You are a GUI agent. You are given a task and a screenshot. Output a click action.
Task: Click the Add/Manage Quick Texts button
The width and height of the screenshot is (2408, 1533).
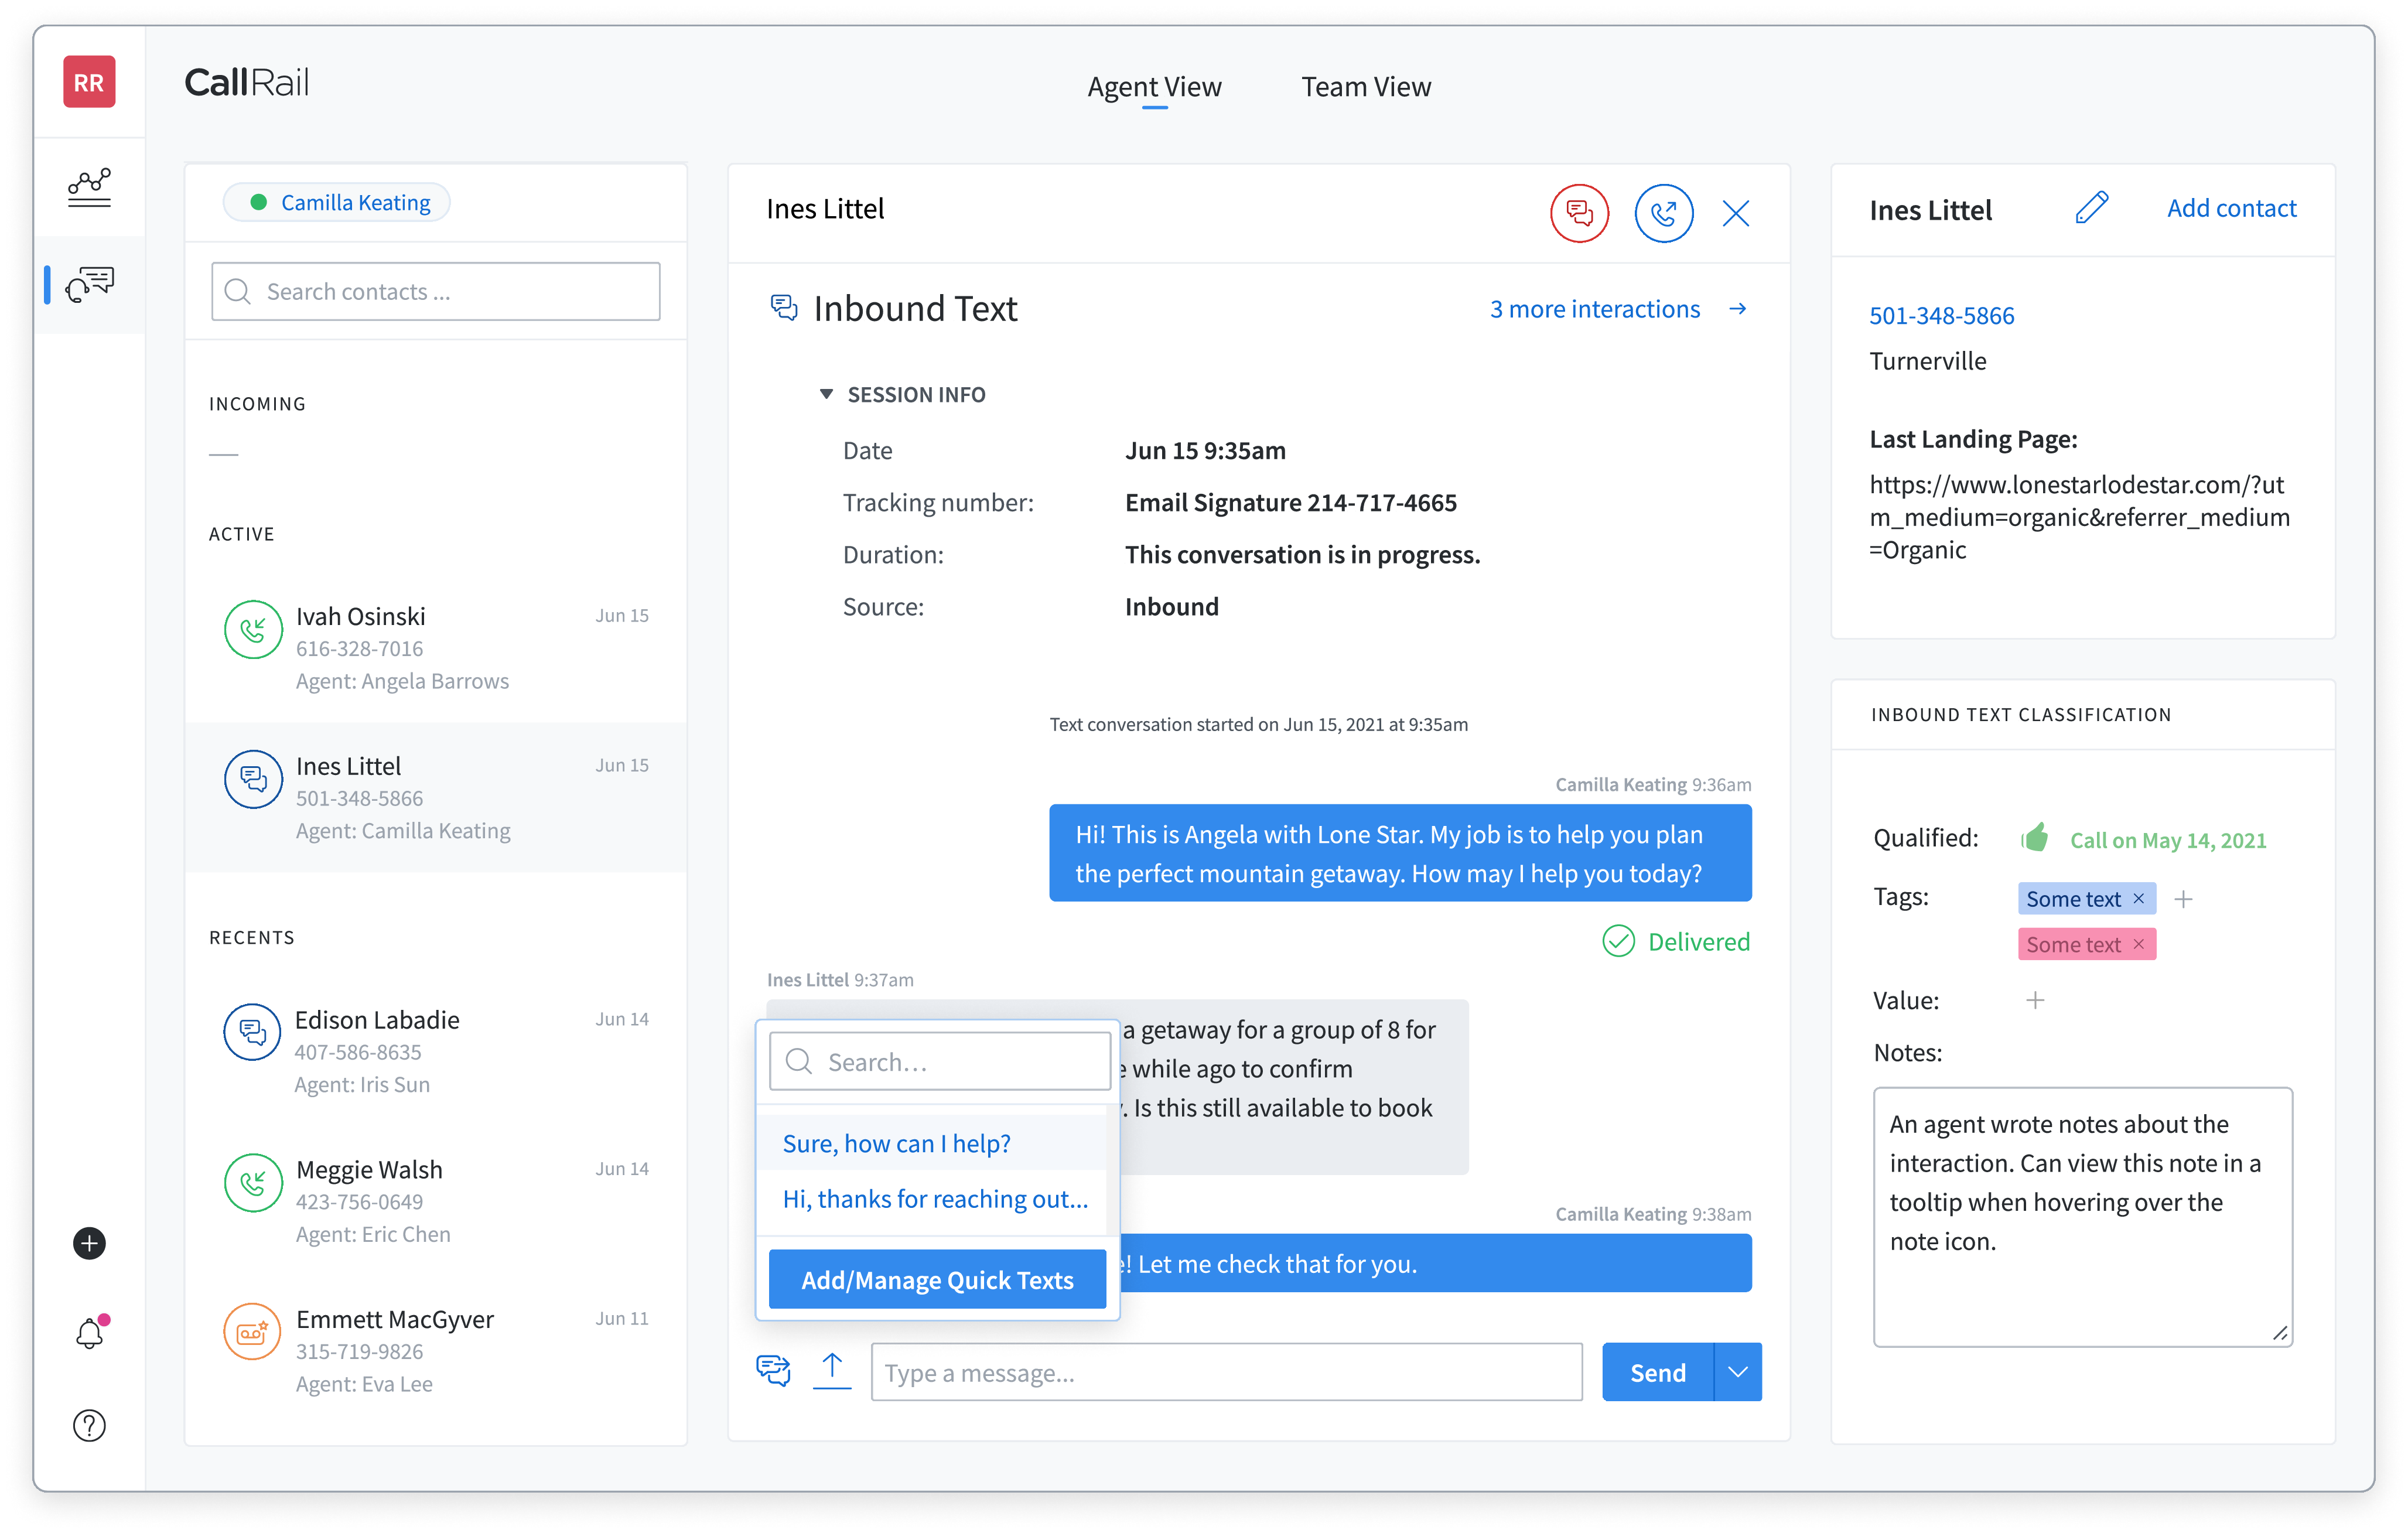pos(936,1279)
